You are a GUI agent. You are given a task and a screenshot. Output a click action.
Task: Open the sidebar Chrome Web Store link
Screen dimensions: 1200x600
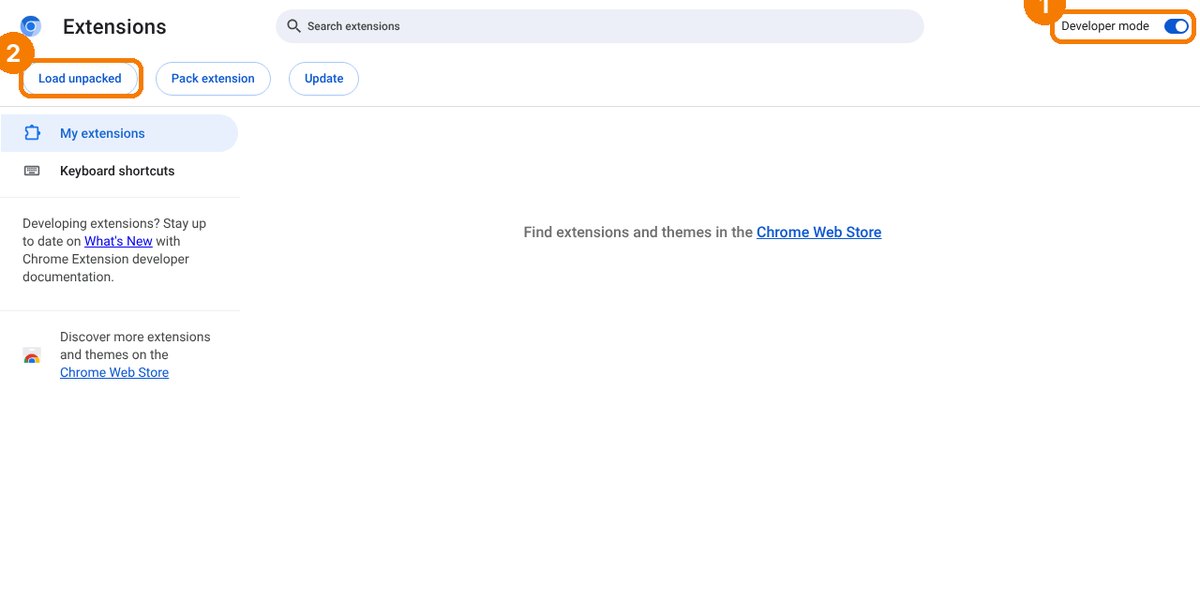pos(114,372)
